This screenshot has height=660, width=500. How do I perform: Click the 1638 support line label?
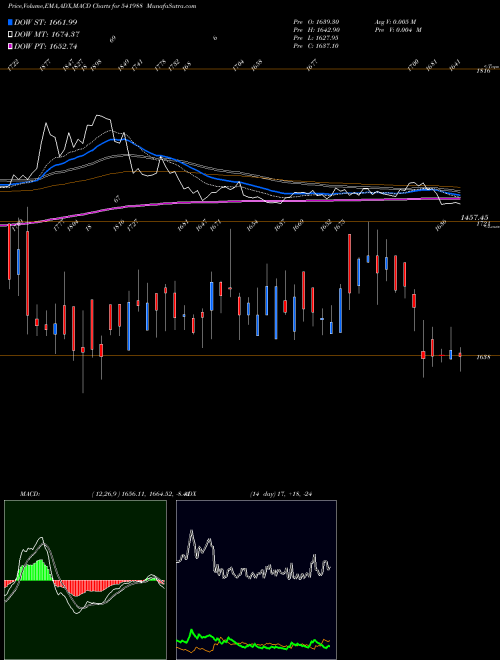click(x=483, y=357)
